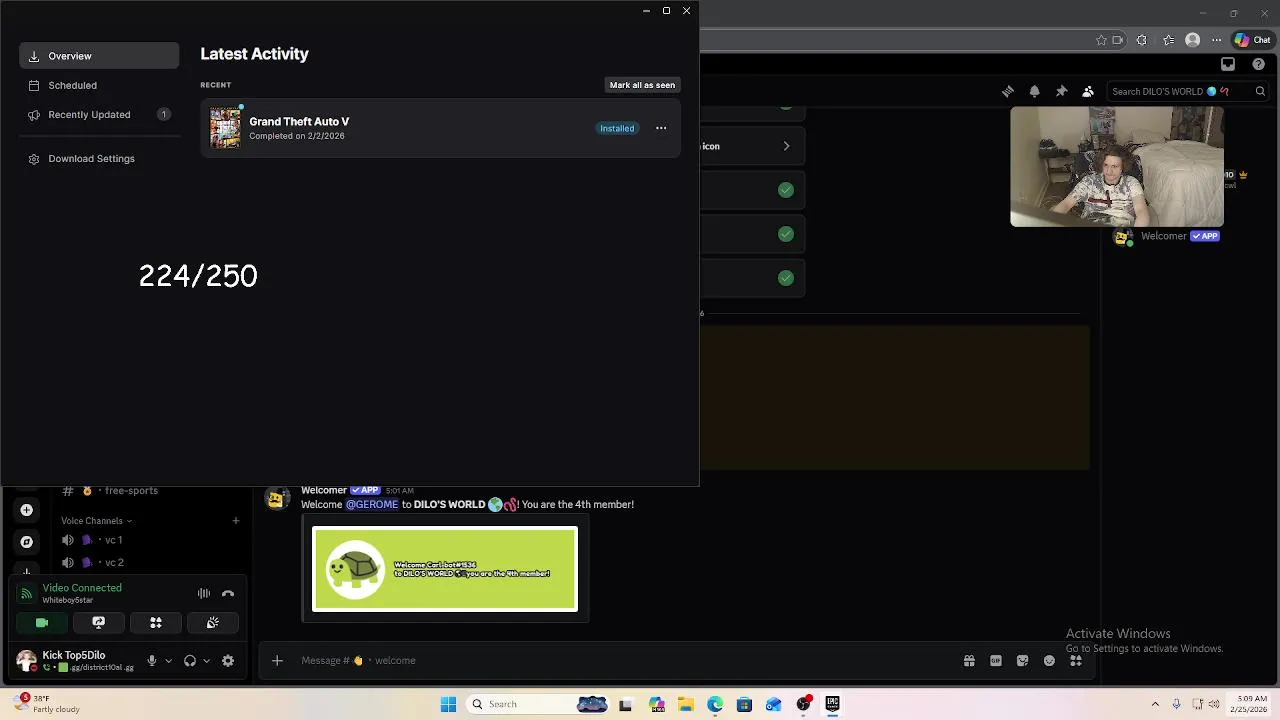Open File Explorer from the taskbar
Viewport: 1280px width, 720px height.
685,704
